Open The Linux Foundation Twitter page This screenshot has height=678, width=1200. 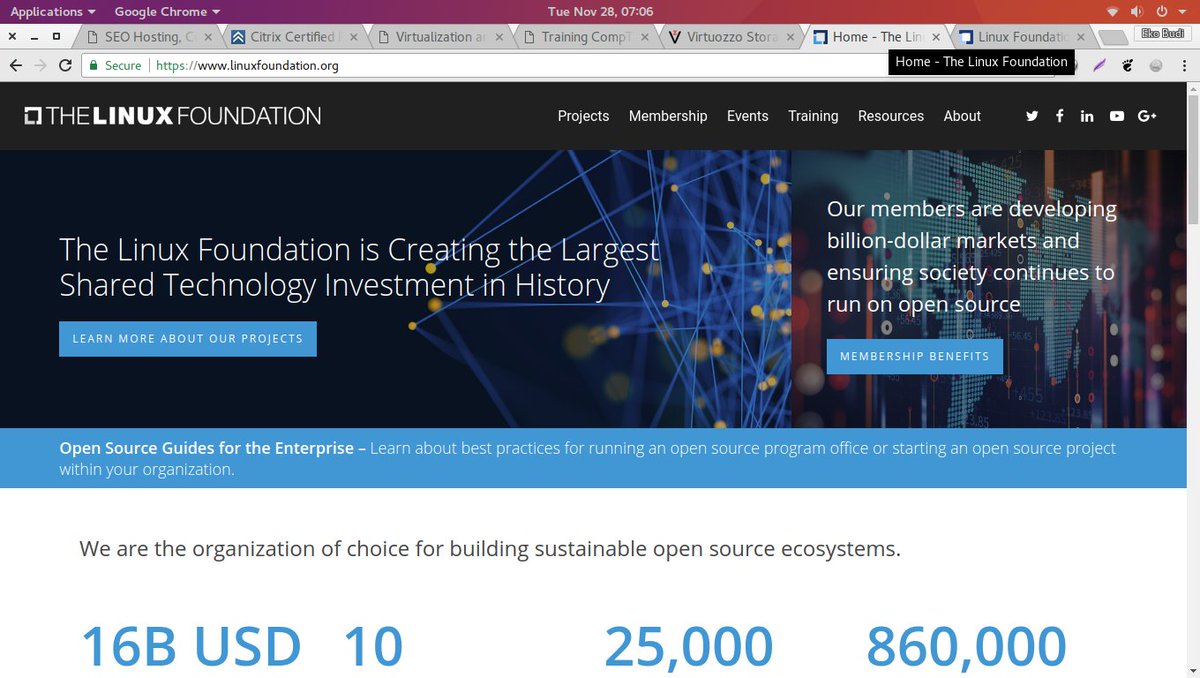pos(1032,116)
